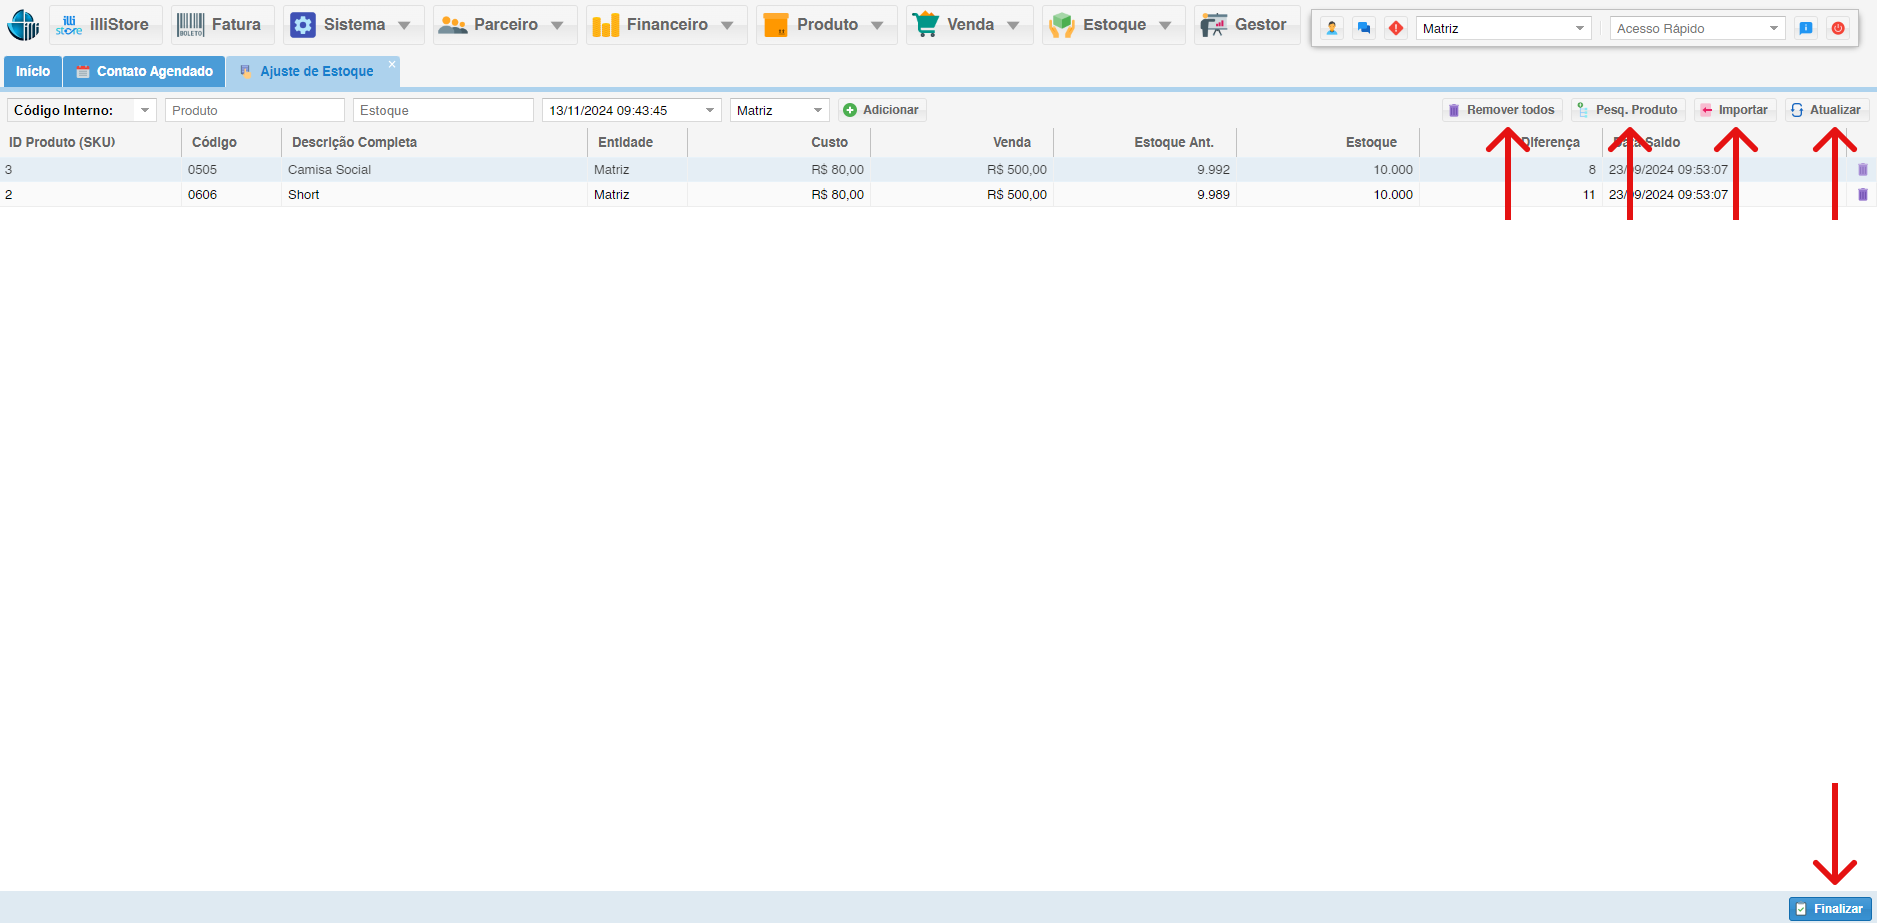Image resolution: width=1877 pixels, height=923 pixels.
Task: Open the Acesso Rápido combo box
Action: pos(1773,28)
